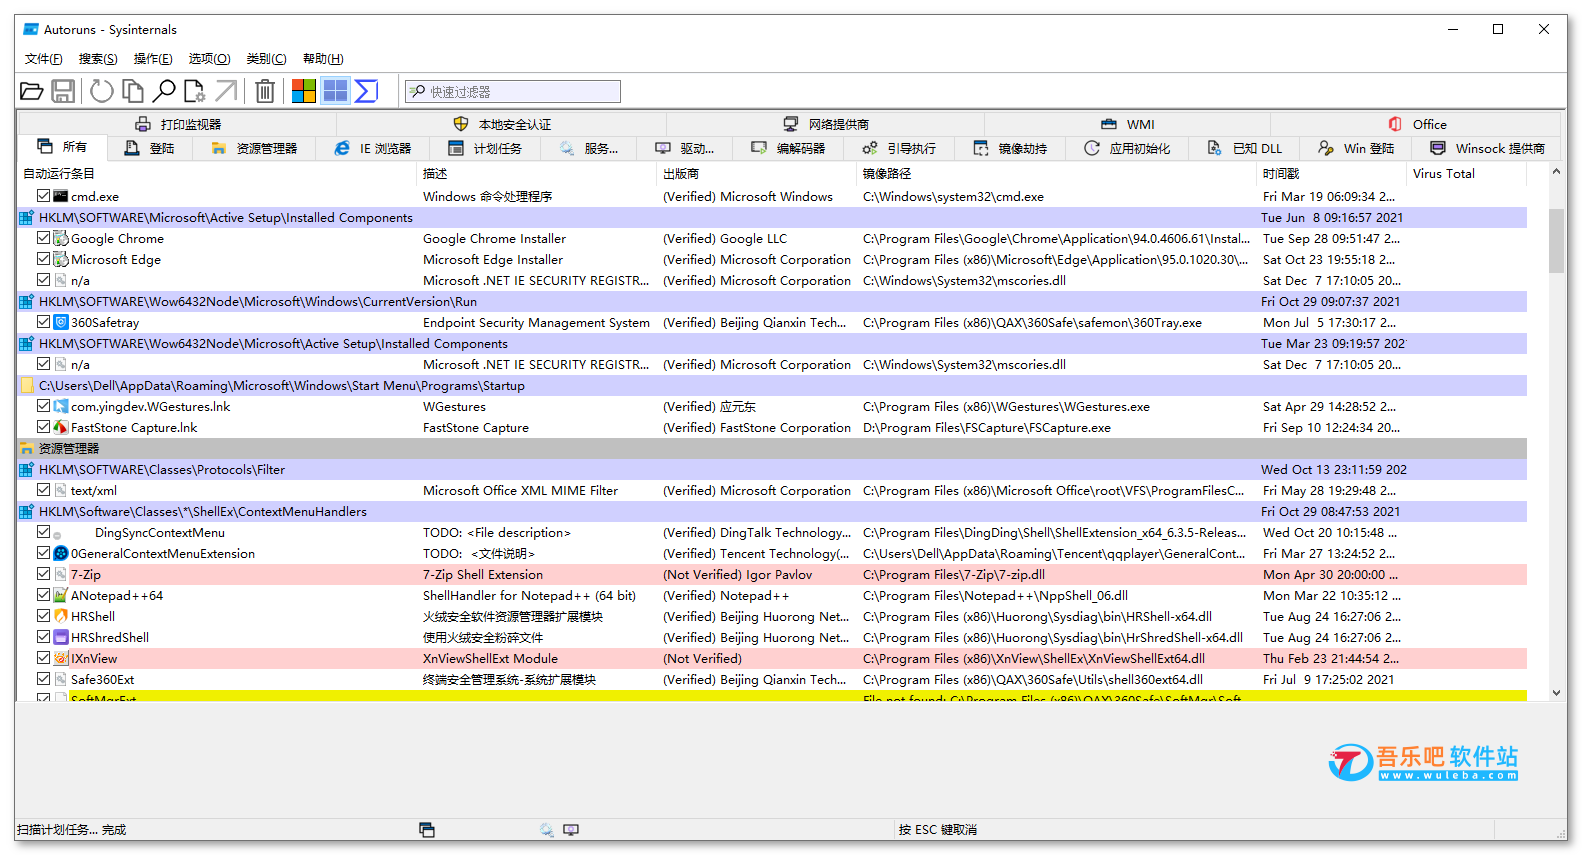Open the 帮助(H) menu
1582x855 pixels.
[x=323, y=59]
